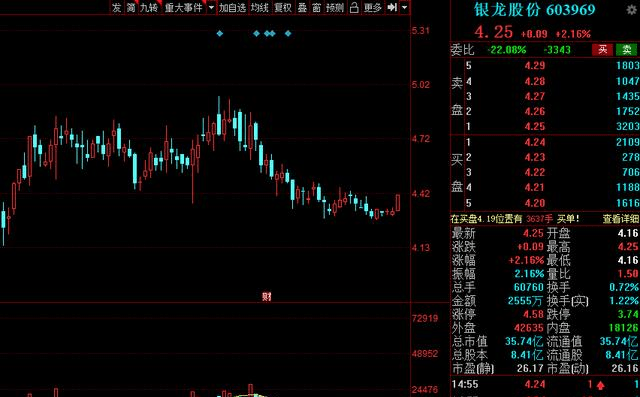
Task: Click the 内盘 value 18126
Action: click(x=623, y=328)
